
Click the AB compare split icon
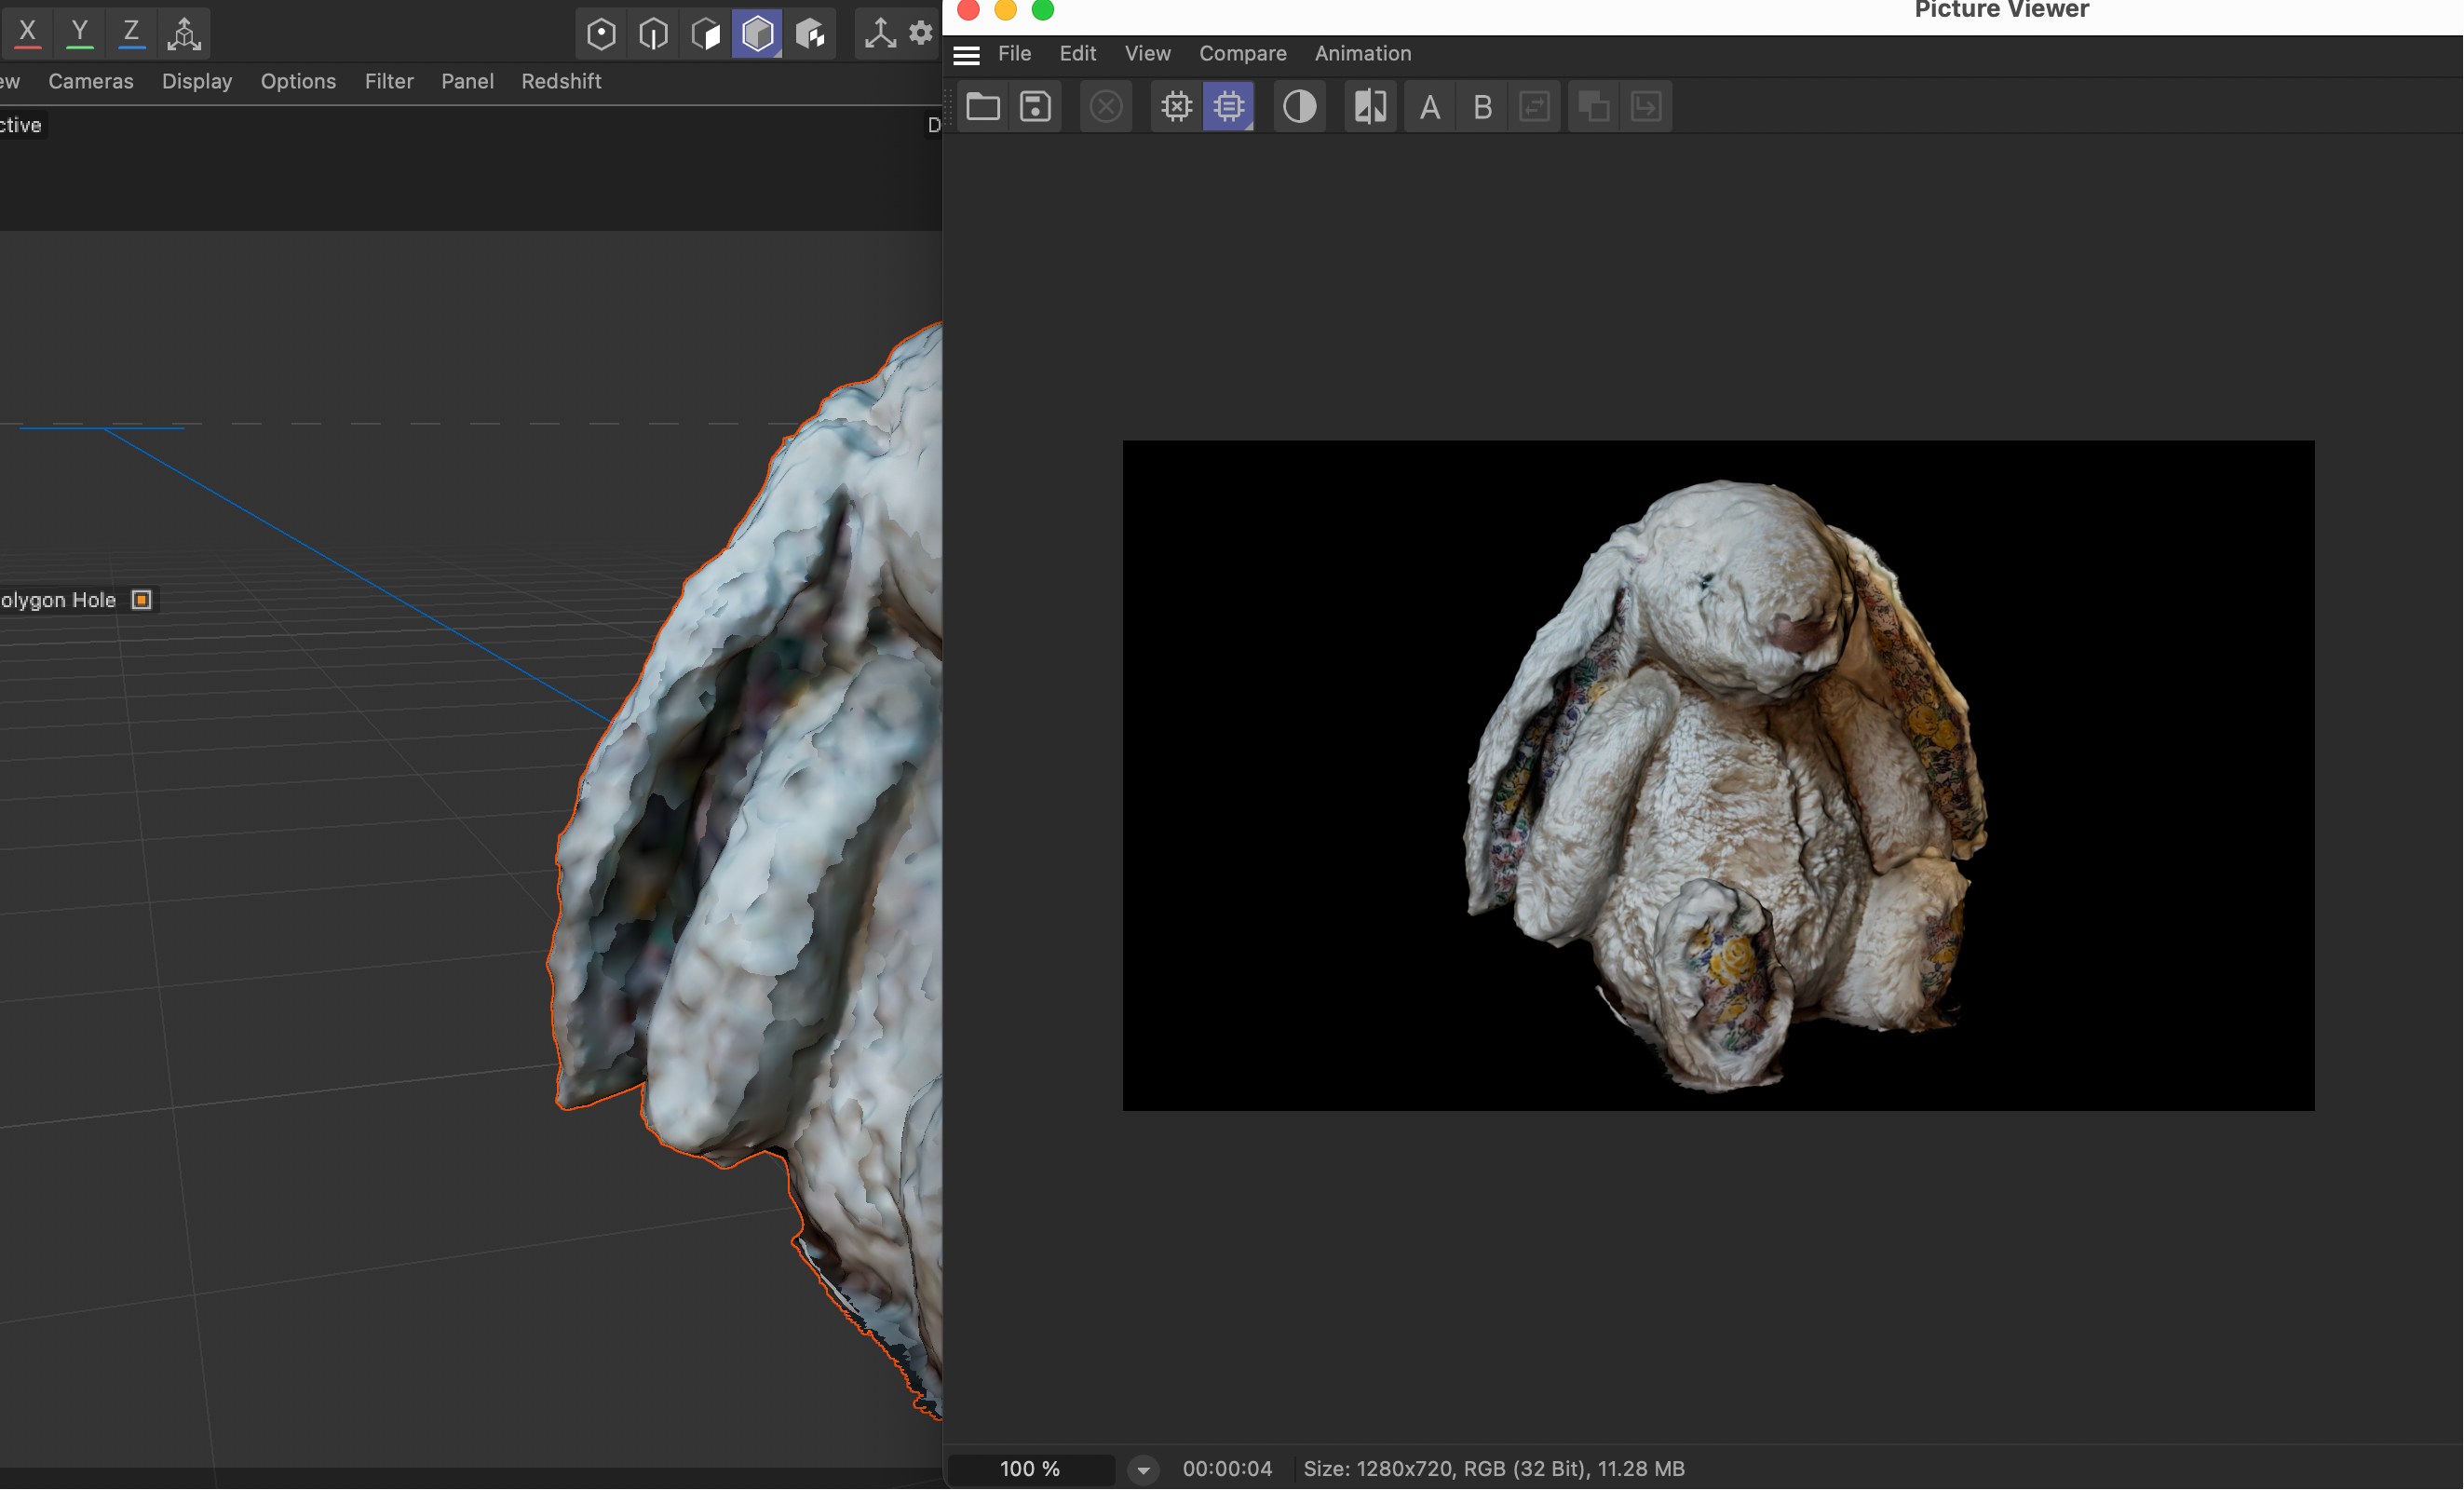coord(1369,106)
